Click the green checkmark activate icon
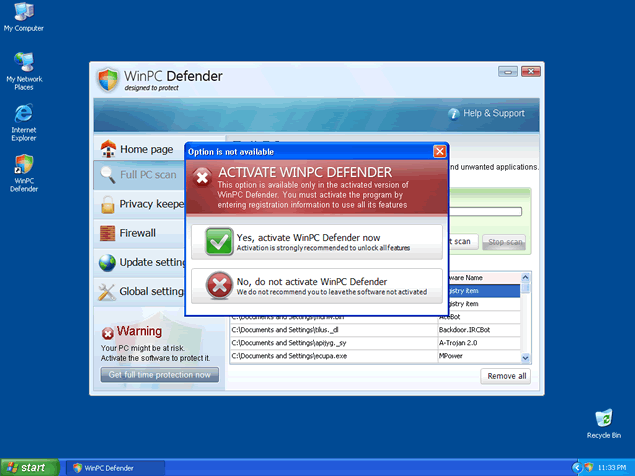635x476 pixels. pos(218,242)
